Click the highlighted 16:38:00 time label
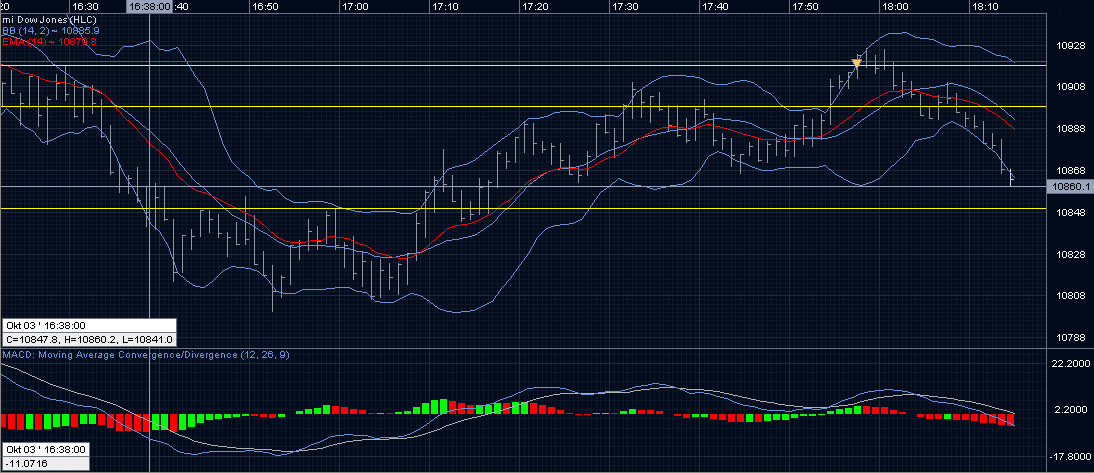Screen dimensions: 1094x473 150,6
